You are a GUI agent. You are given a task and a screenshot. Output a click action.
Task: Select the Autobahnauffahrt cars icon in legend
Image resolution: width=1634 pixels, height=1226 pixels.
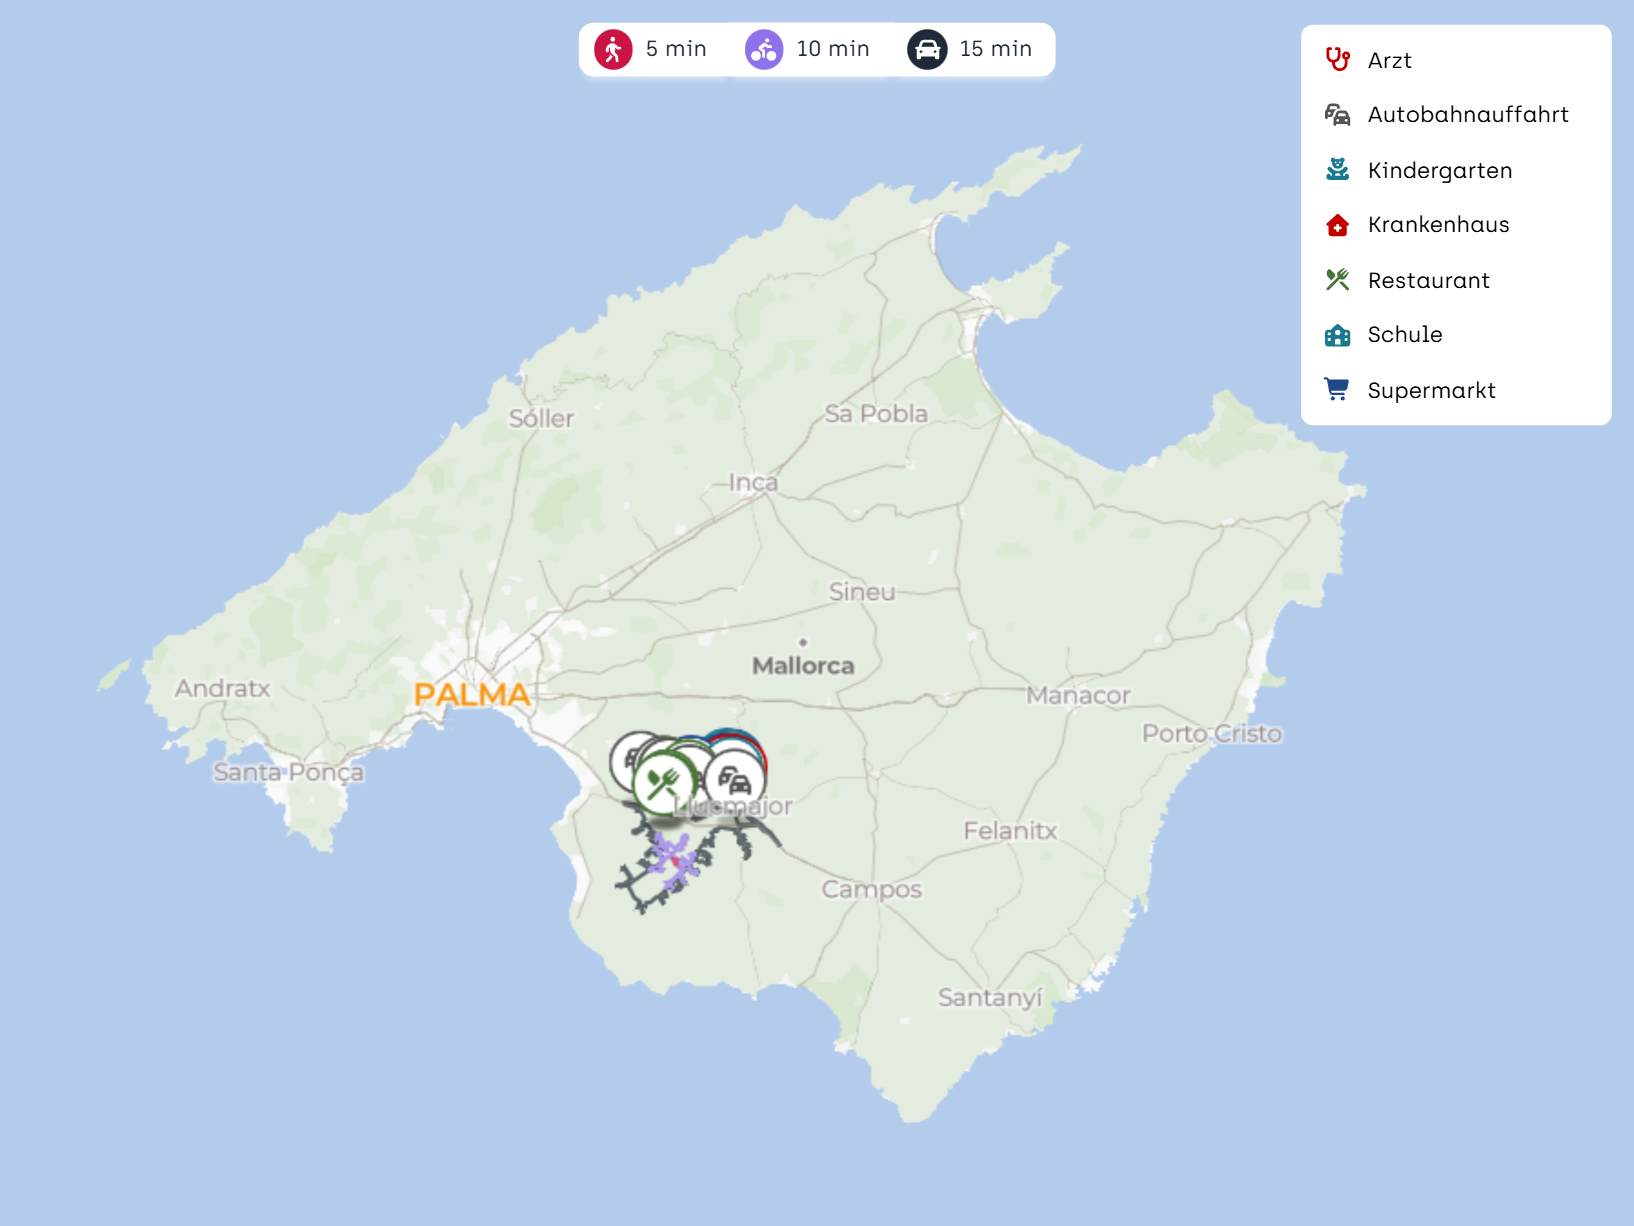(1337, 115)
